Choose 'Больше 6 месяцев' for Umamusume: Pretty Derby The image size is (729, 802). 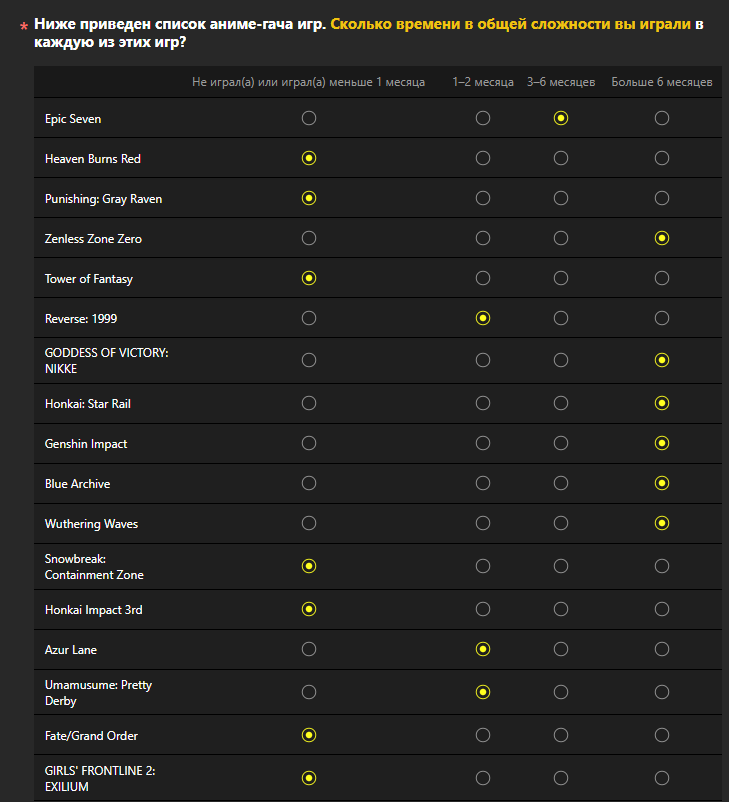click(661, 692)
